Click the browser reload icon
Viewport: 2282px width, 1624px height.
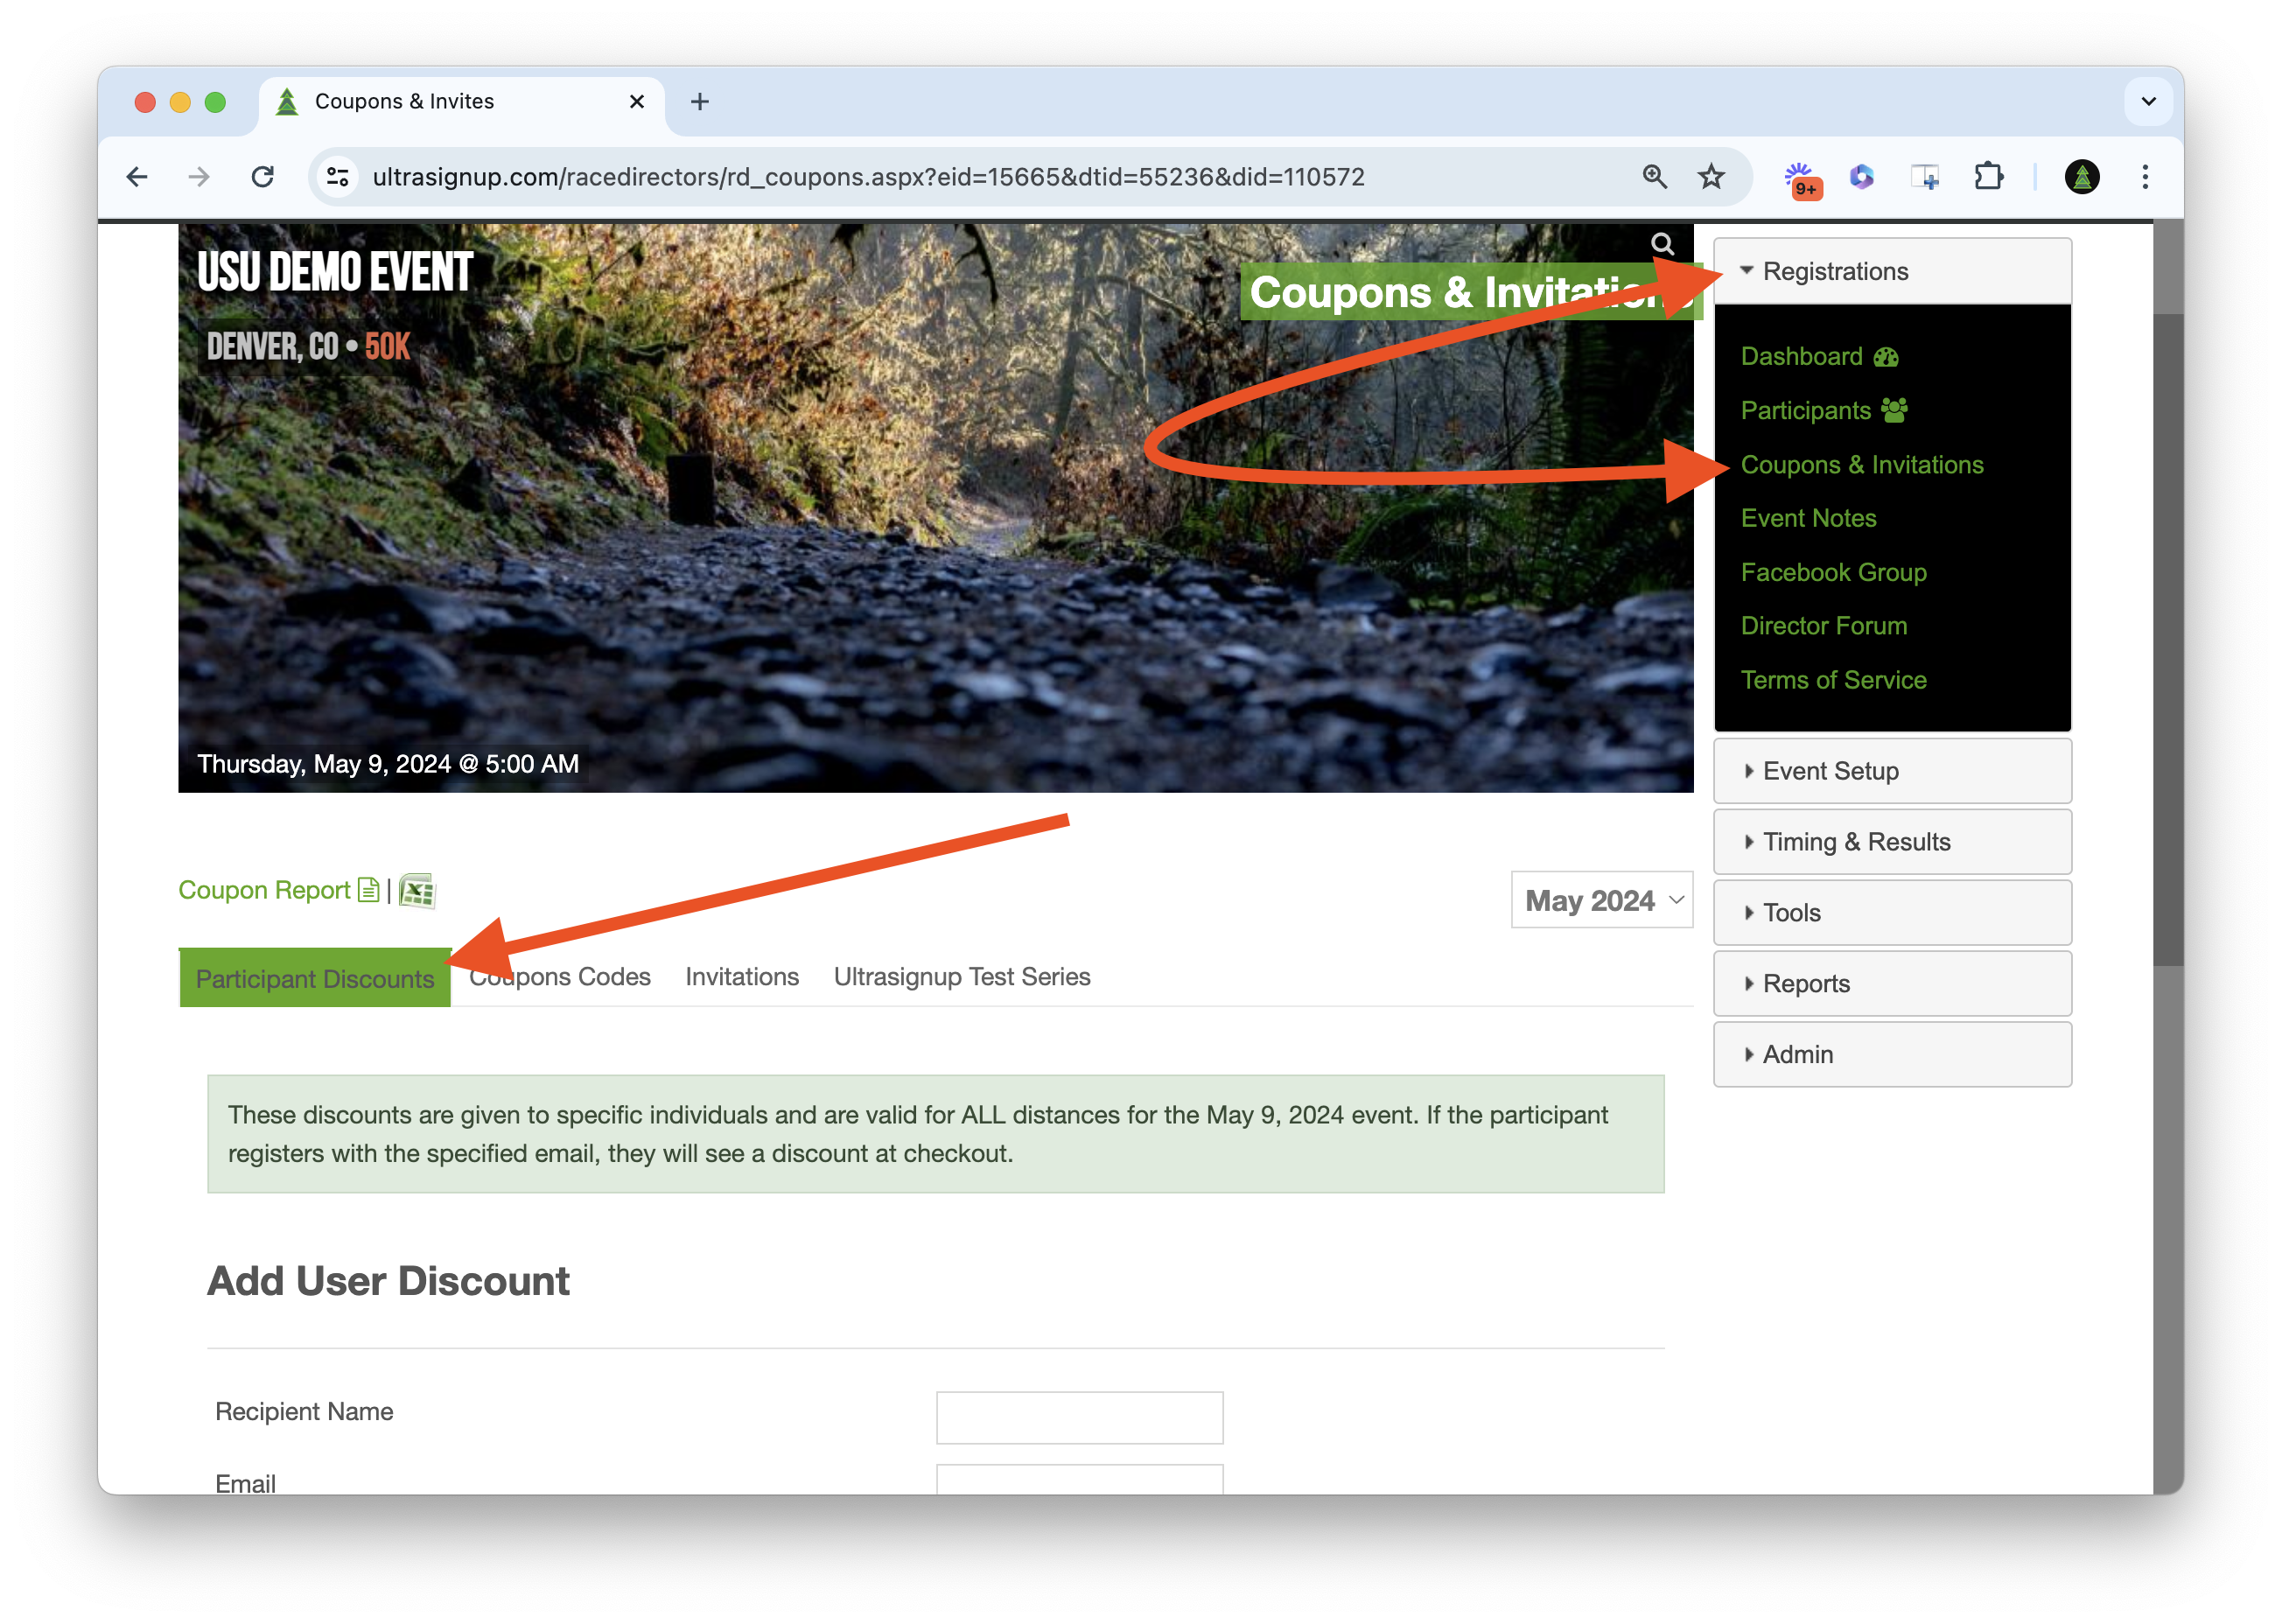tap(263, 177)
